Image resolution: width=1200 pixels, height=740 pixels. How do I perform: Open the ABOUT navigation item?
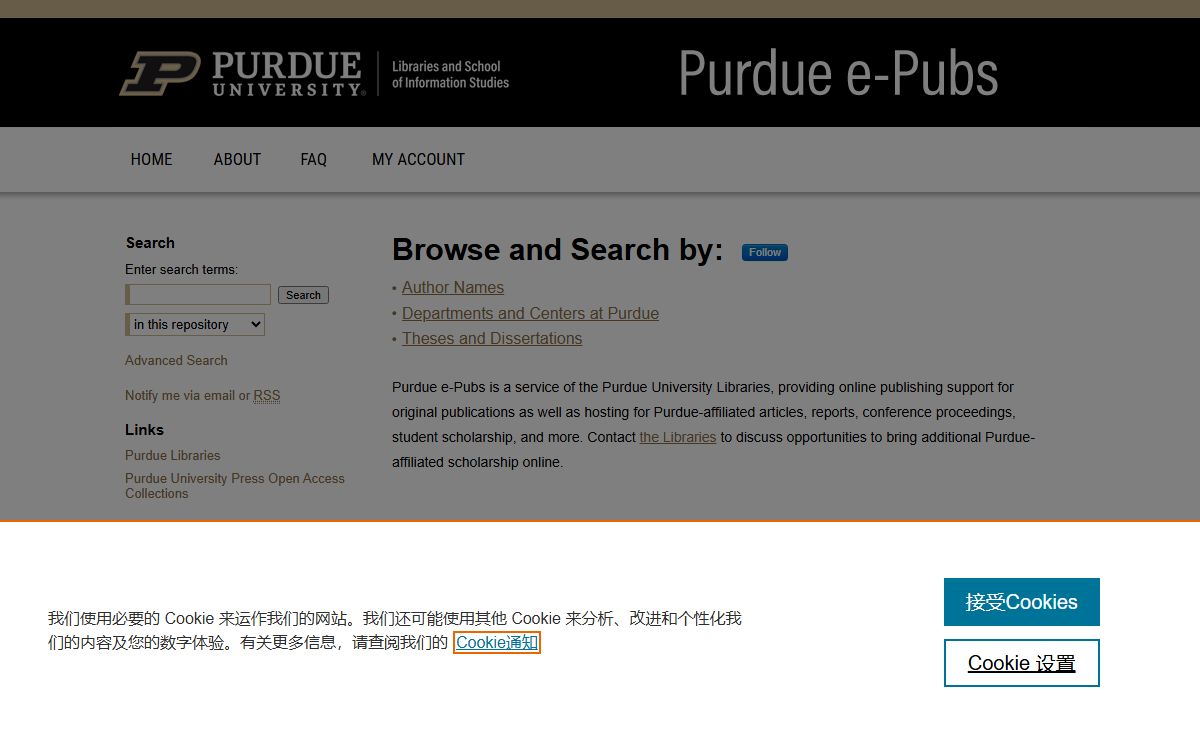(x=237, y=159)
